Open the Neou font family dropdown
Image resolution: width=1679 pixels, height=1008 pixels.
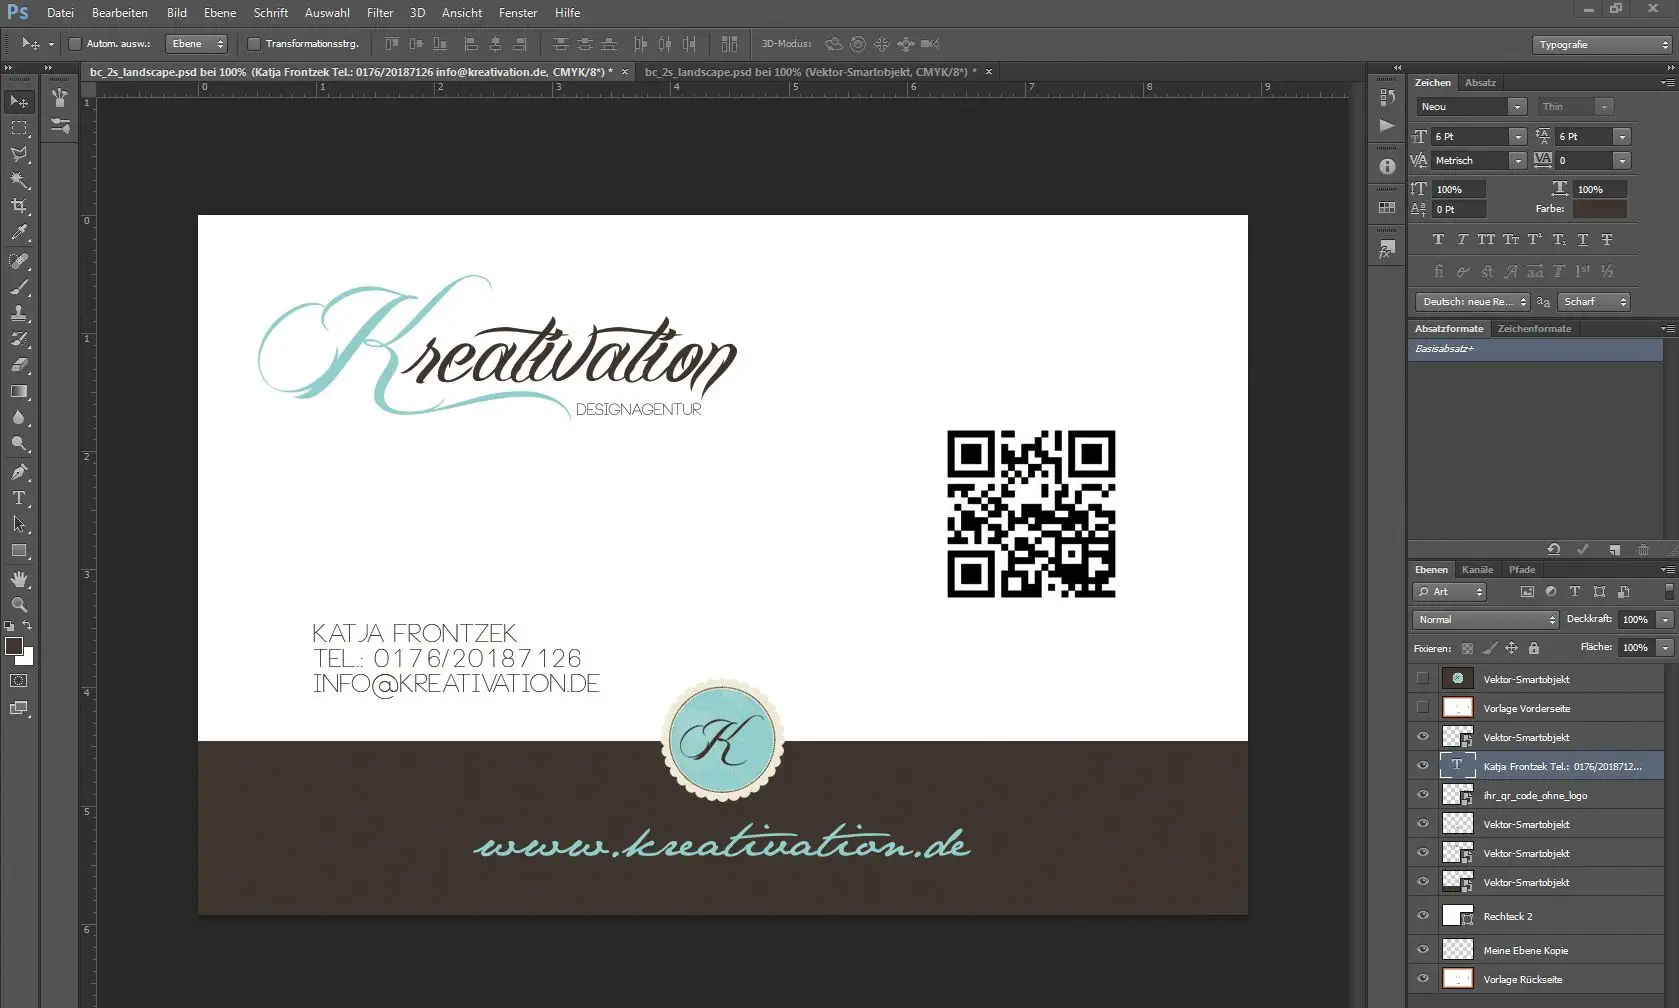click(1516, 106)
